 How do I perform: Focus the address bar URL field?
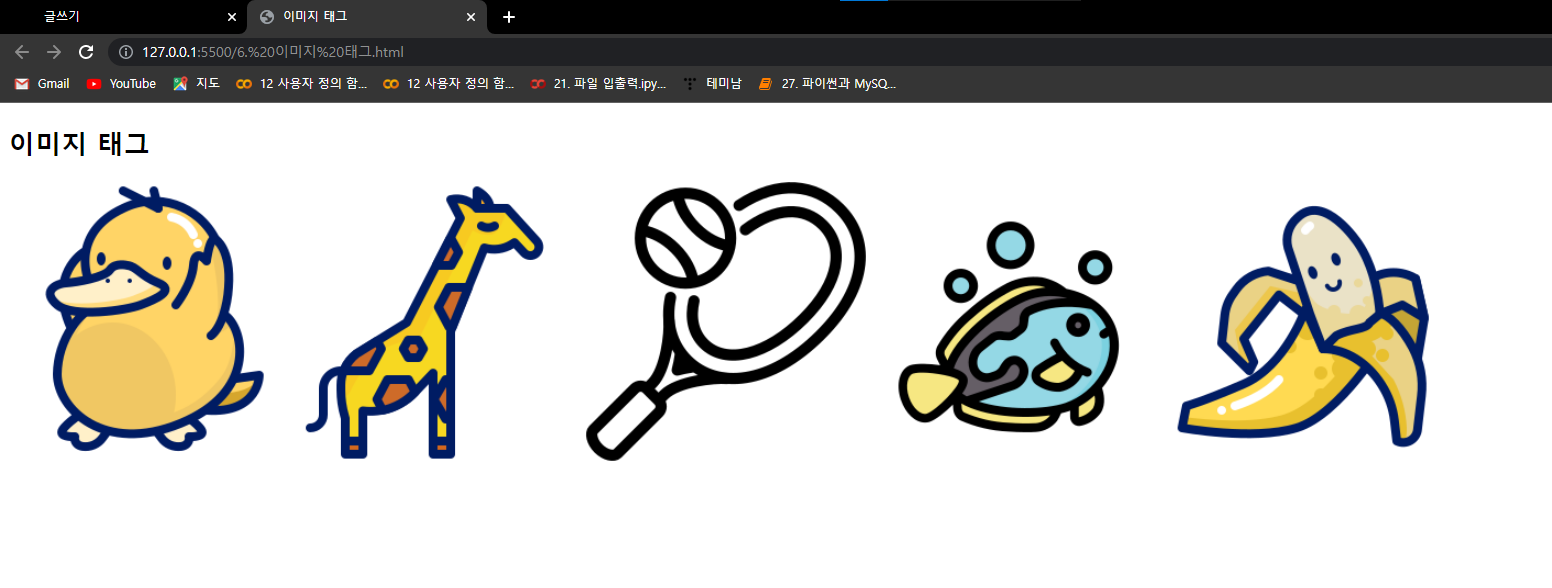830,52
